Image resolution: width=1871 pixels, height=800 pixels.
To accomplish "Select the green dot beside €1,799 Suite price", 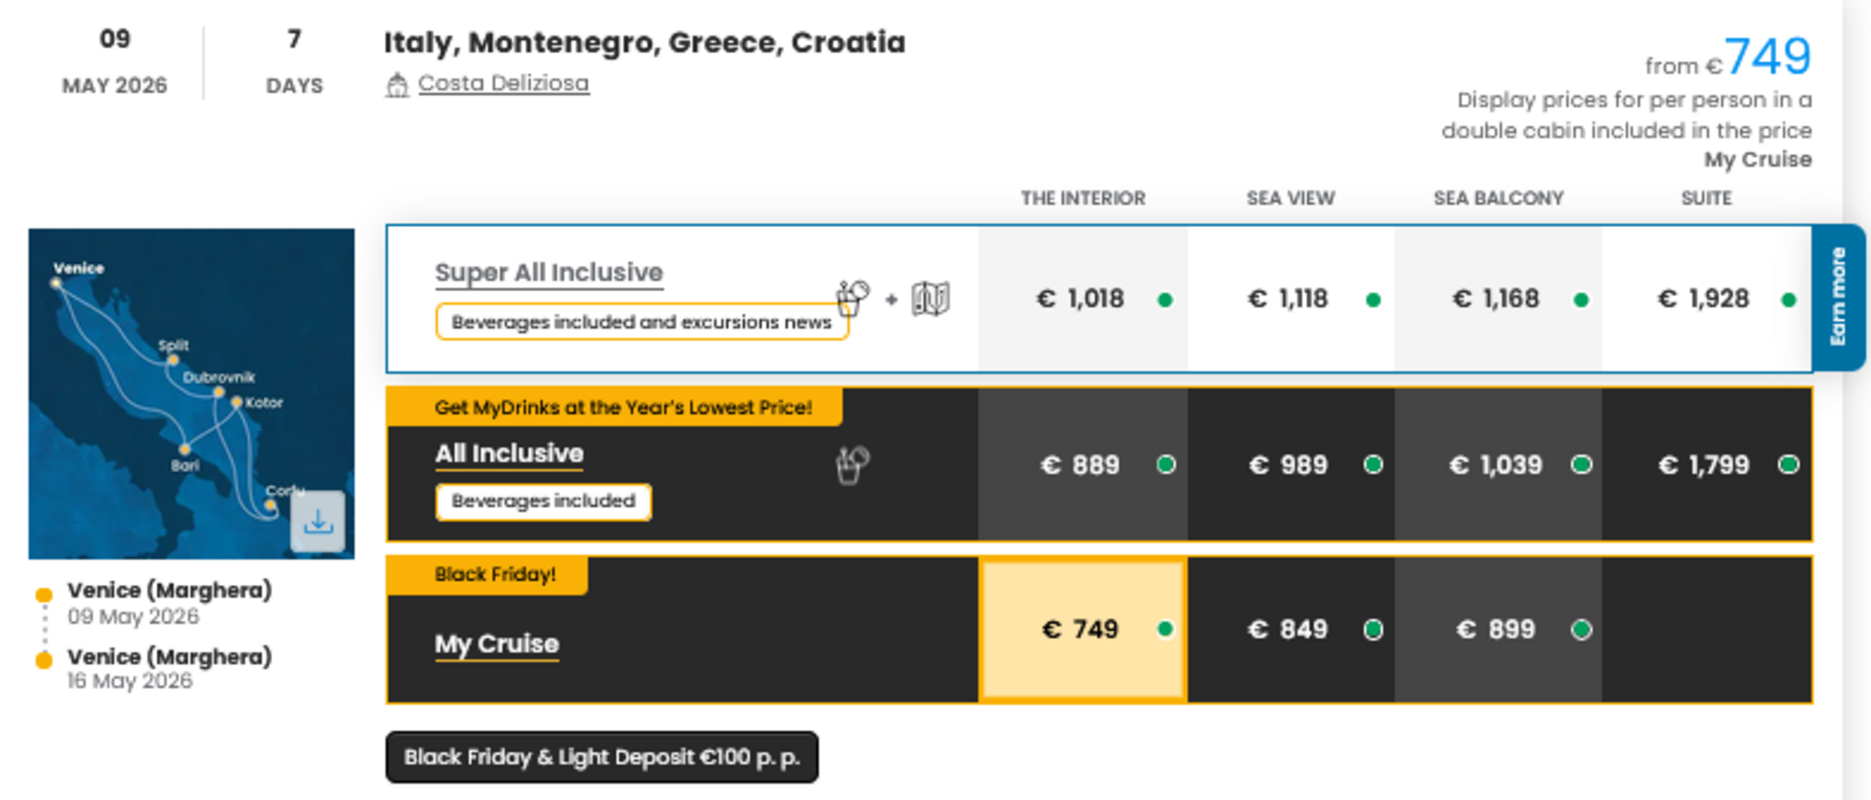I will coord(1789,464).
